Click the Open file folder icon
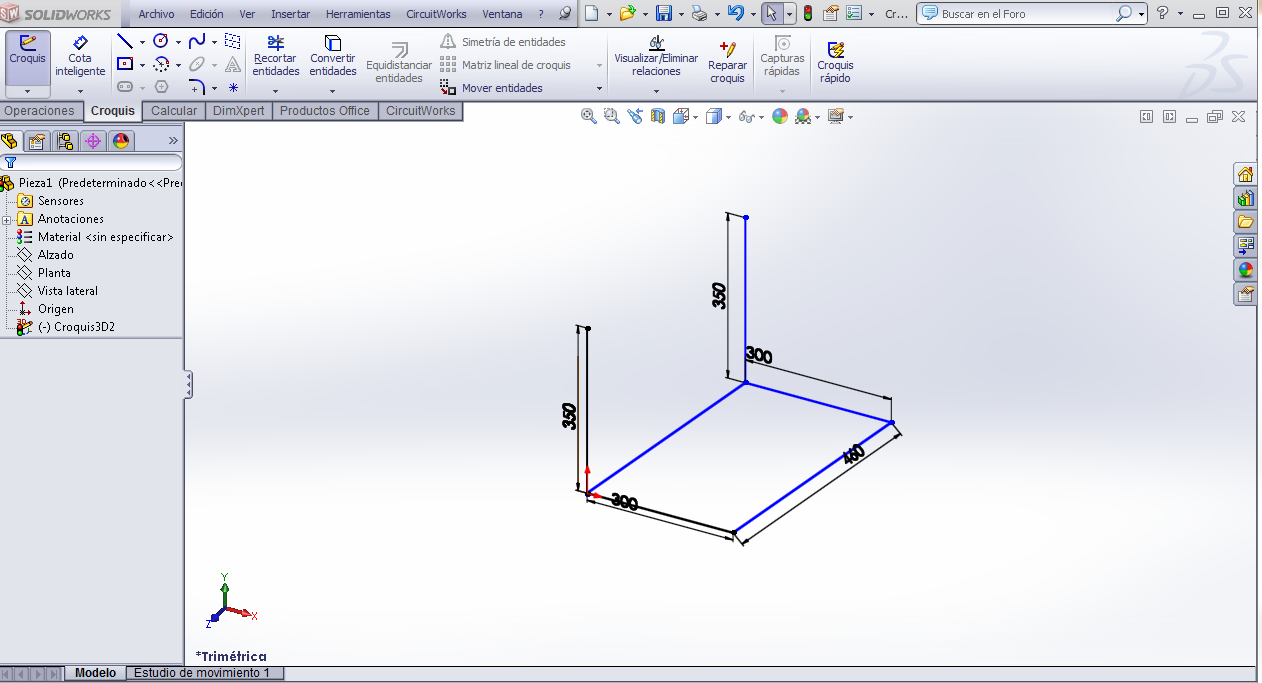 (627, 14)
